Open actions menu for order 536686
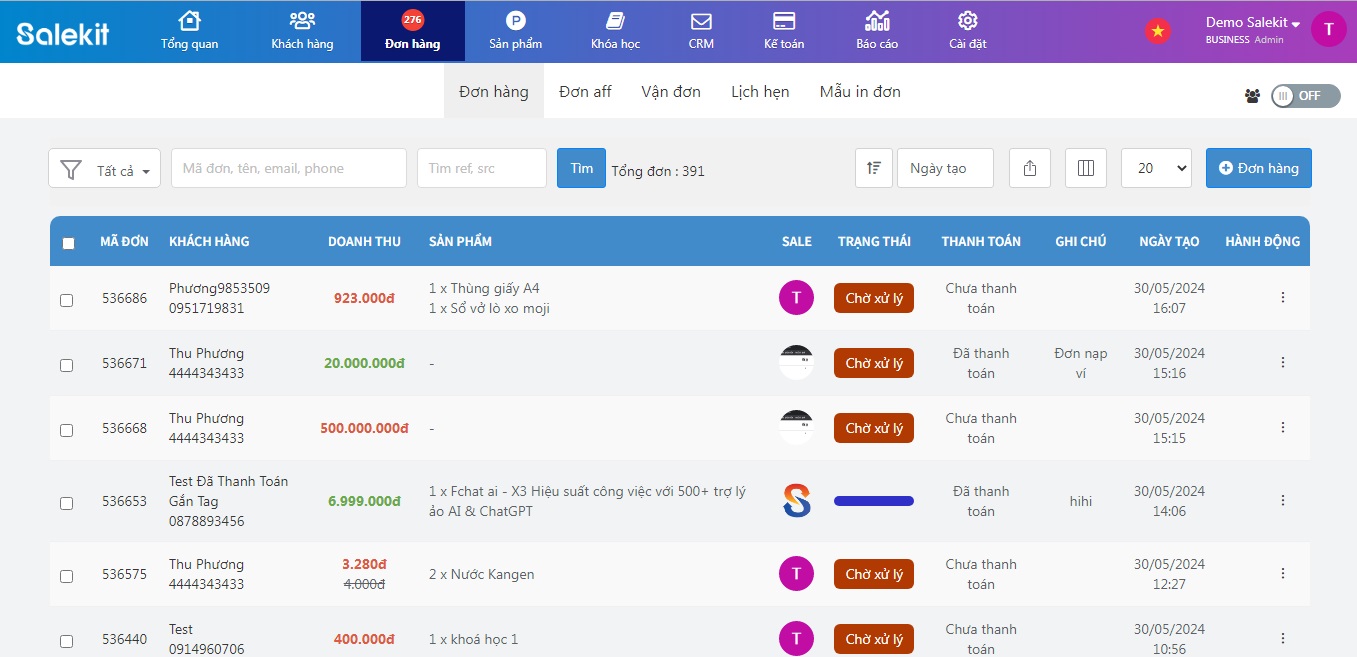 tap(1283, 298)
